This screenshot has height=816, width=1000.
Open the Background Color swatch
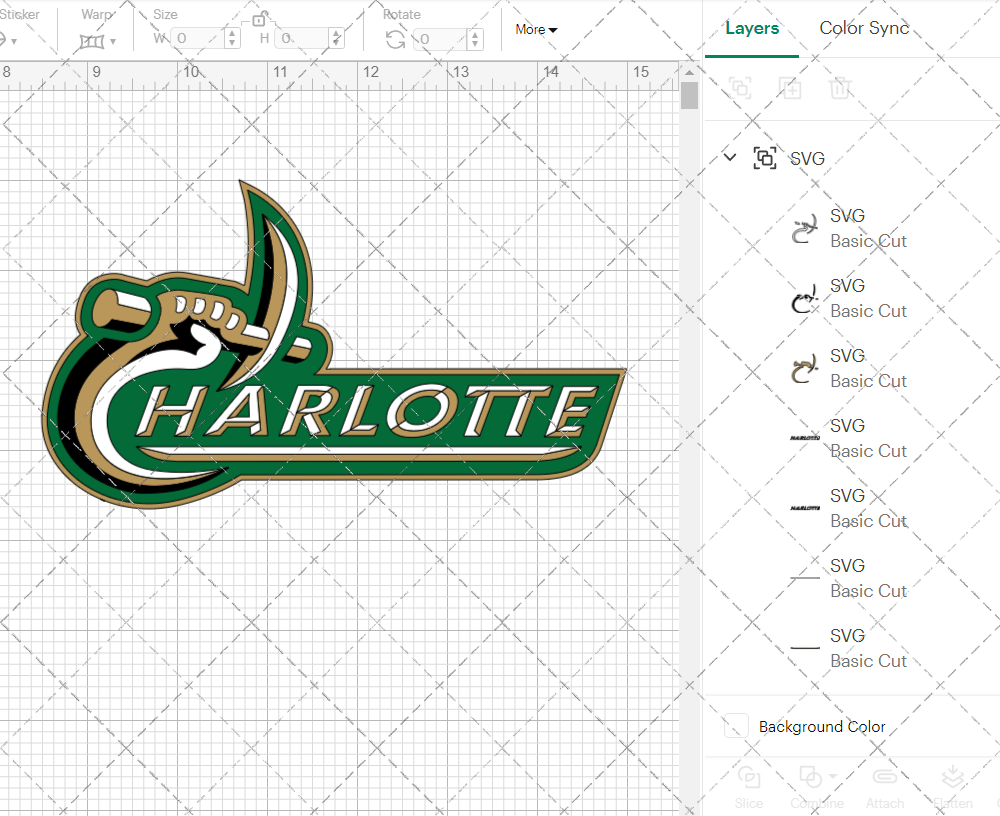tap(736, 727)
